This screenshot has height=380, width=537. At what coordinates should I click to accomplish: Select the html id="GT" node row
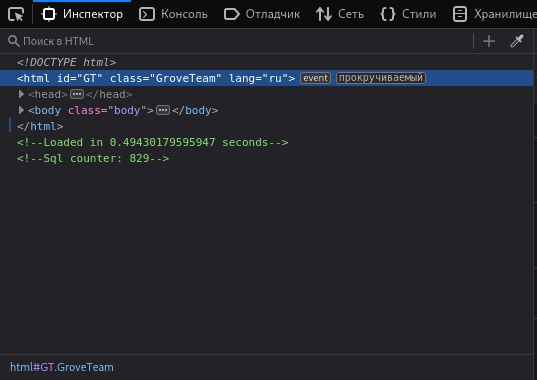pyautogui.click(x=266, y=78)
